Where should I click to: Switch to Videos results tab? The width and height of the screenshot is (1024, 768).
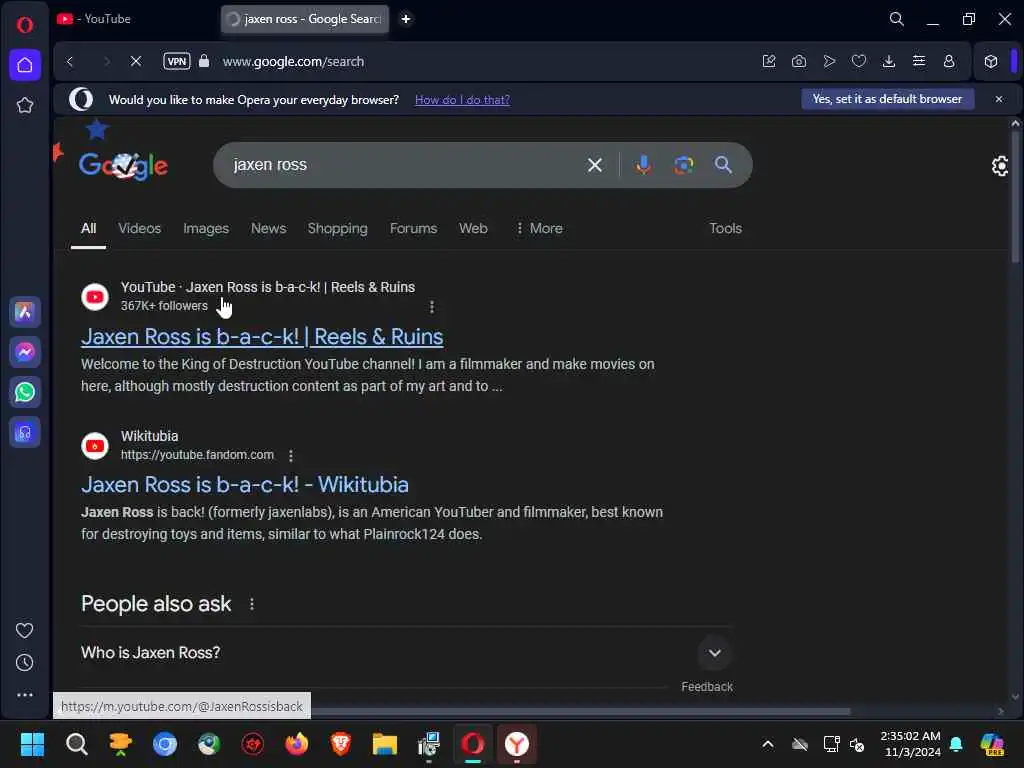coord(139,229)
